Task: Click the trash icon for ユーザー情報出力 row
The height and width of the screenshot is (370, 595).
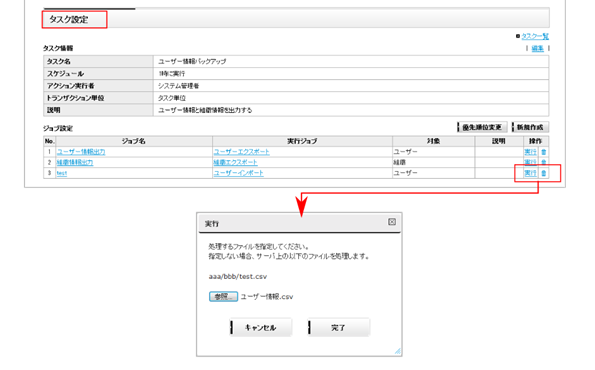Action: click(x=543, y=152)
